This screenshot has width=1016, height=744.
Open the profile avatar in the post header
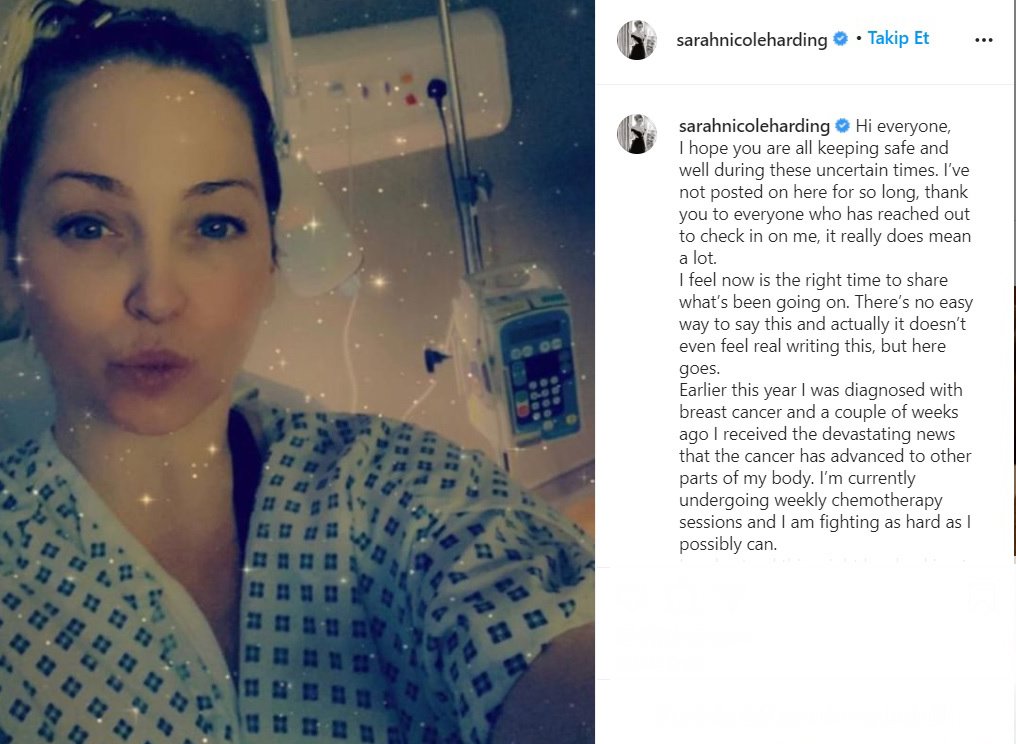click(x=636, y=40)
